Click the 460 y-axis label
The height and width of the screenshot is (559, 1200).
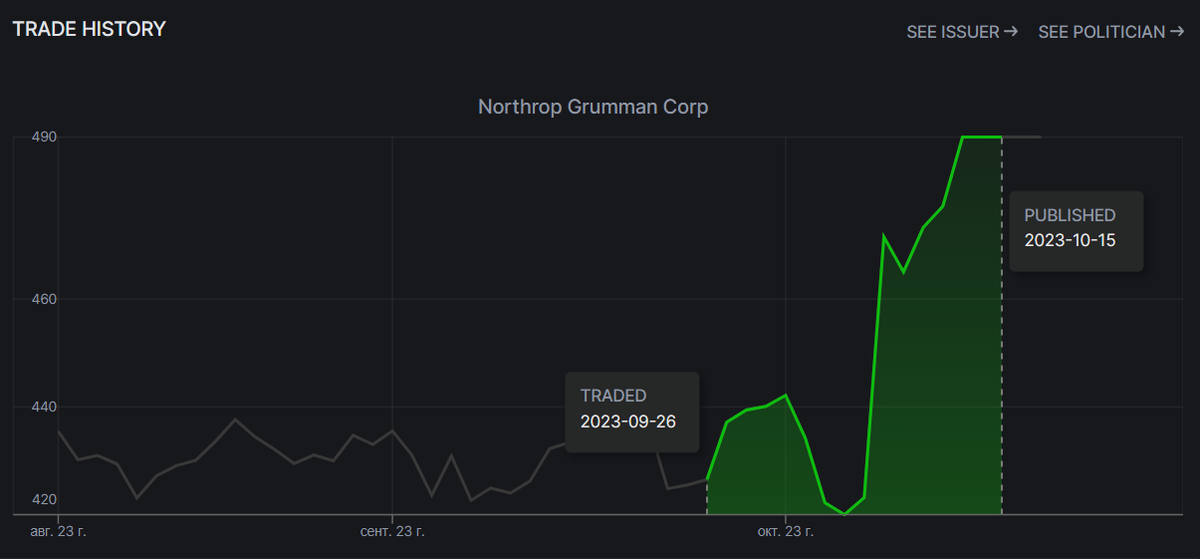click(x=44, y=299)
